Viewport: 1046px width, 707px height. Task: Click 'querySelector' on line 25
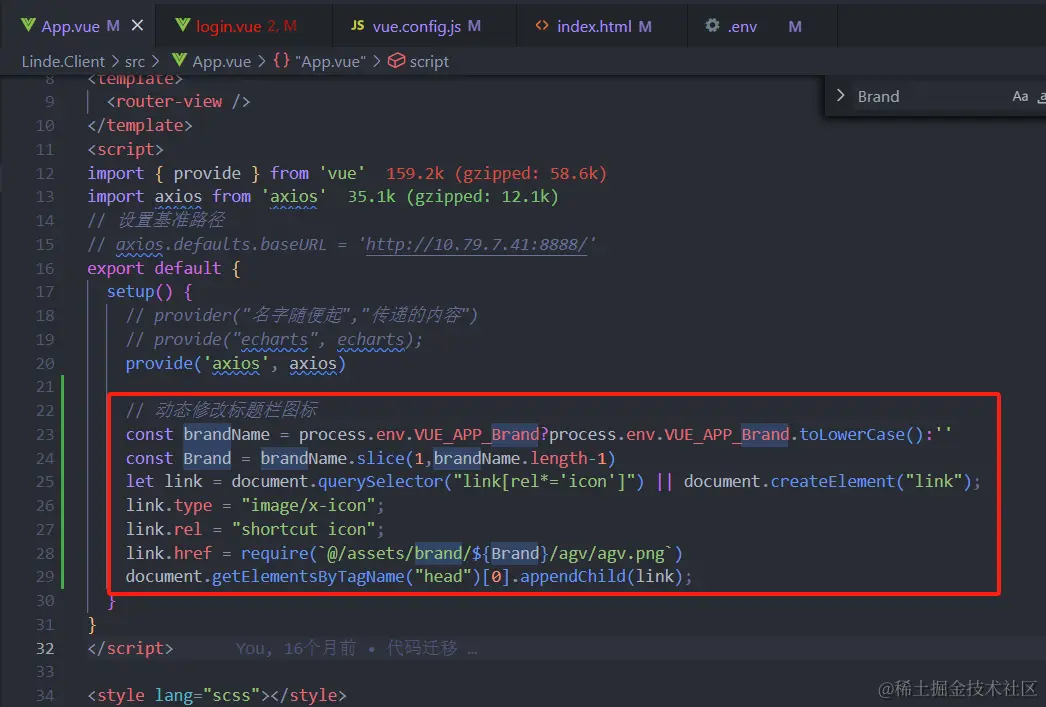(380, 481)
